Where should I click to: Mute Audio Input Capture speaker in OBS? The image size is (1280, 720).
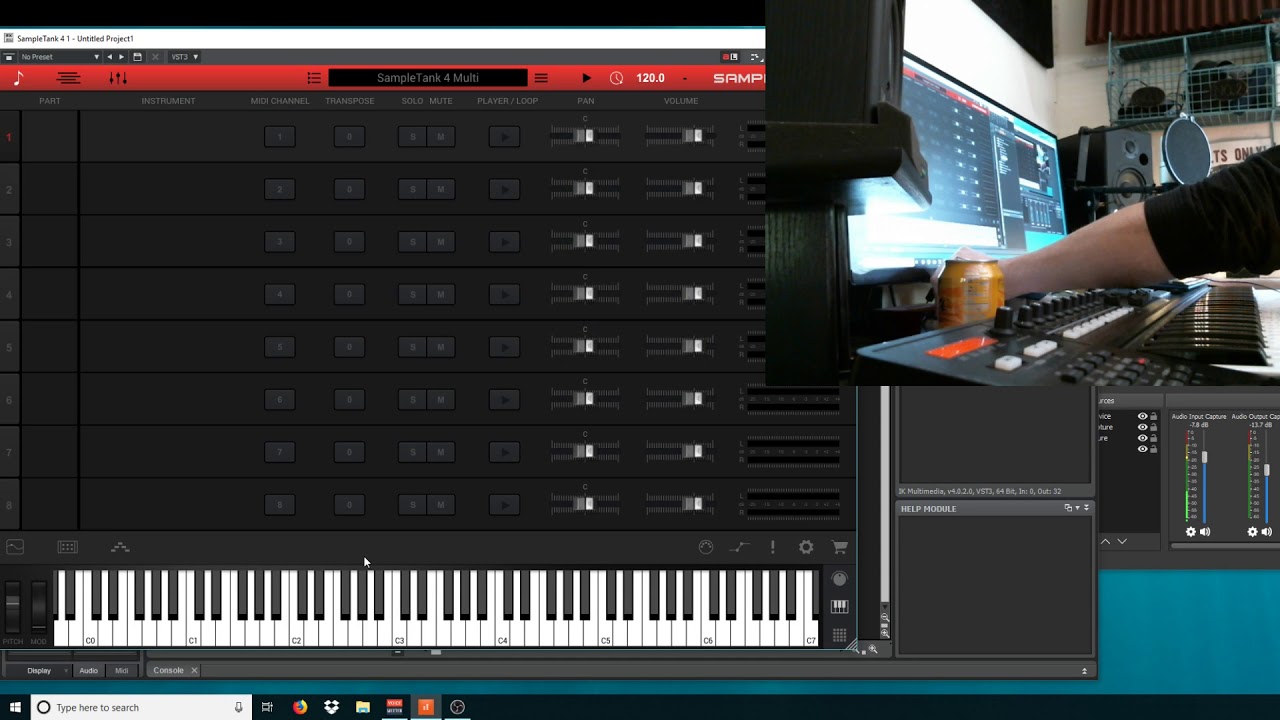coord(1205,532)
